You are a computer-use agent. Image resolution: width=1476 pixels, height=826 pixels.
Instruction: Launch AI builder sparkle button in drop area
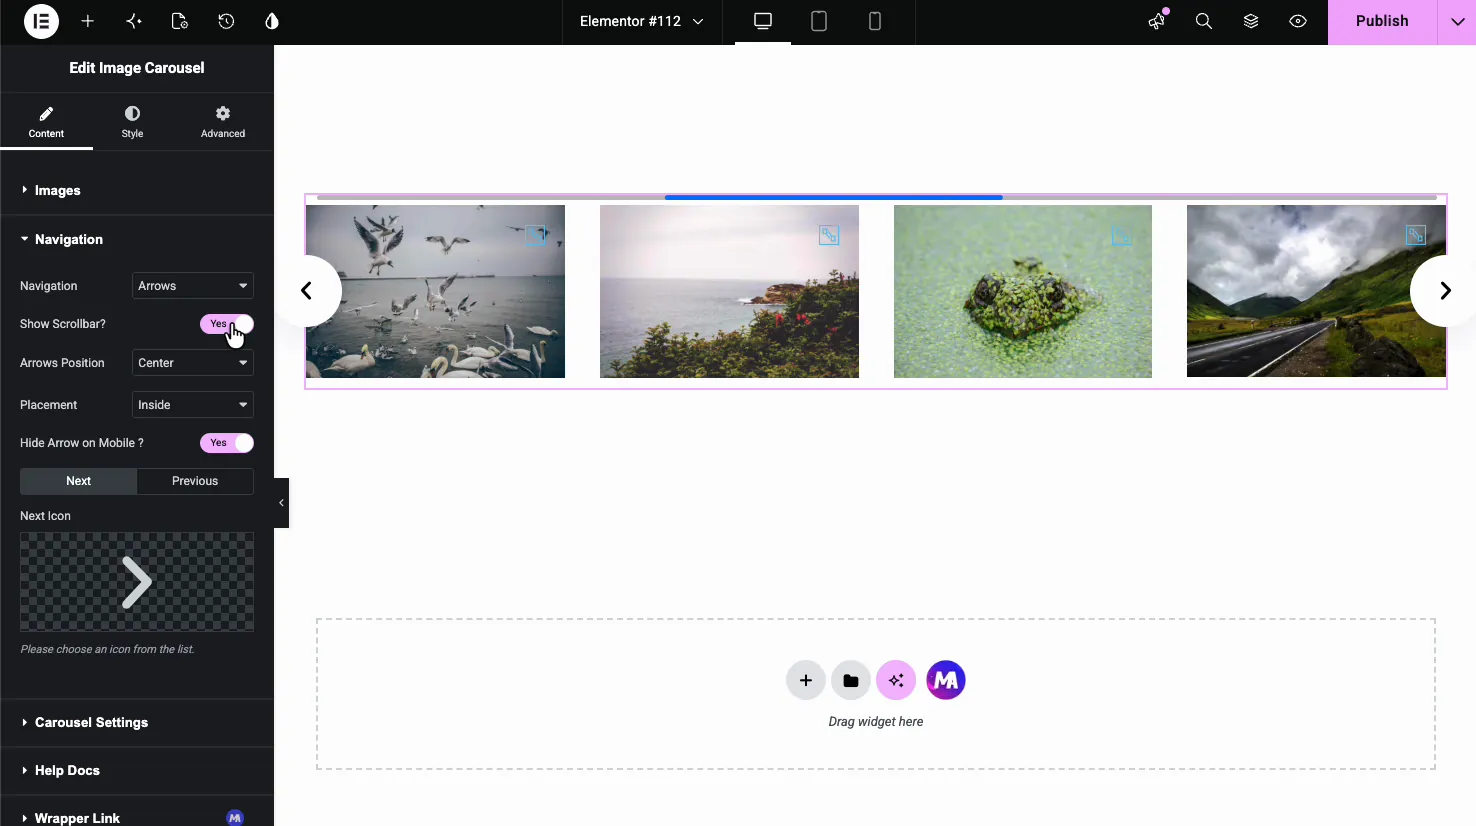tap(896, 681)
